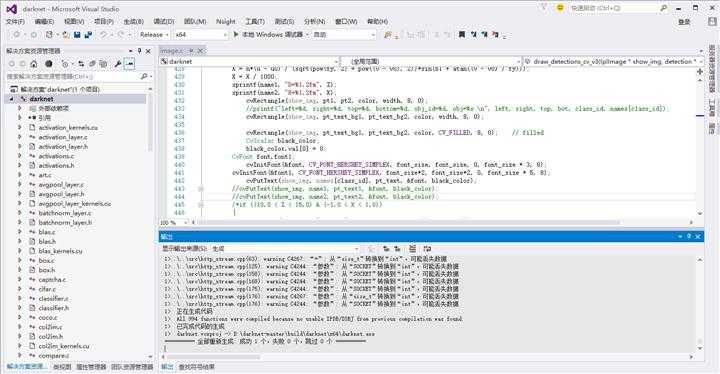Image resolution: width=720 pixels, height=374 pixels.
Task: Click the Quick Launch magnifier icon
Action: (664, 8)
